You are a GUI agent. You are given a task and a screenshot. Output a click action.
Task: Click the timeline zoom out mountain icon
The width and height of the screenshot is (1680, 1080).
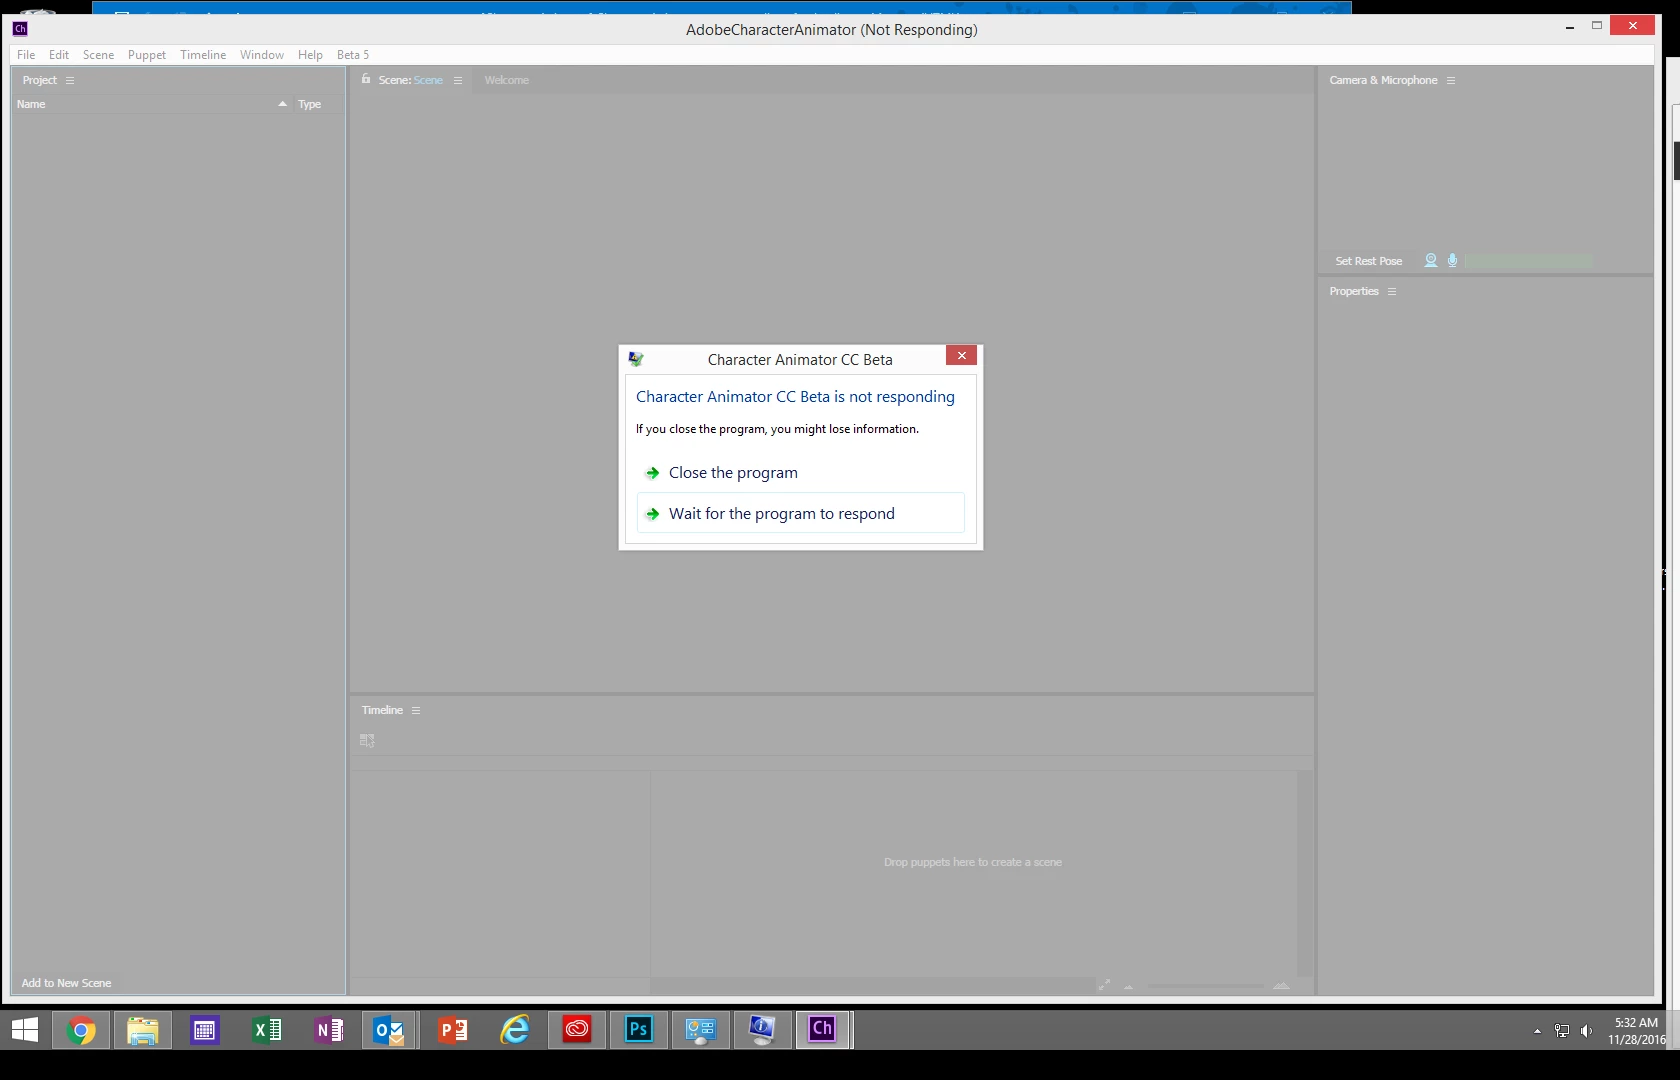point(1129,987)
